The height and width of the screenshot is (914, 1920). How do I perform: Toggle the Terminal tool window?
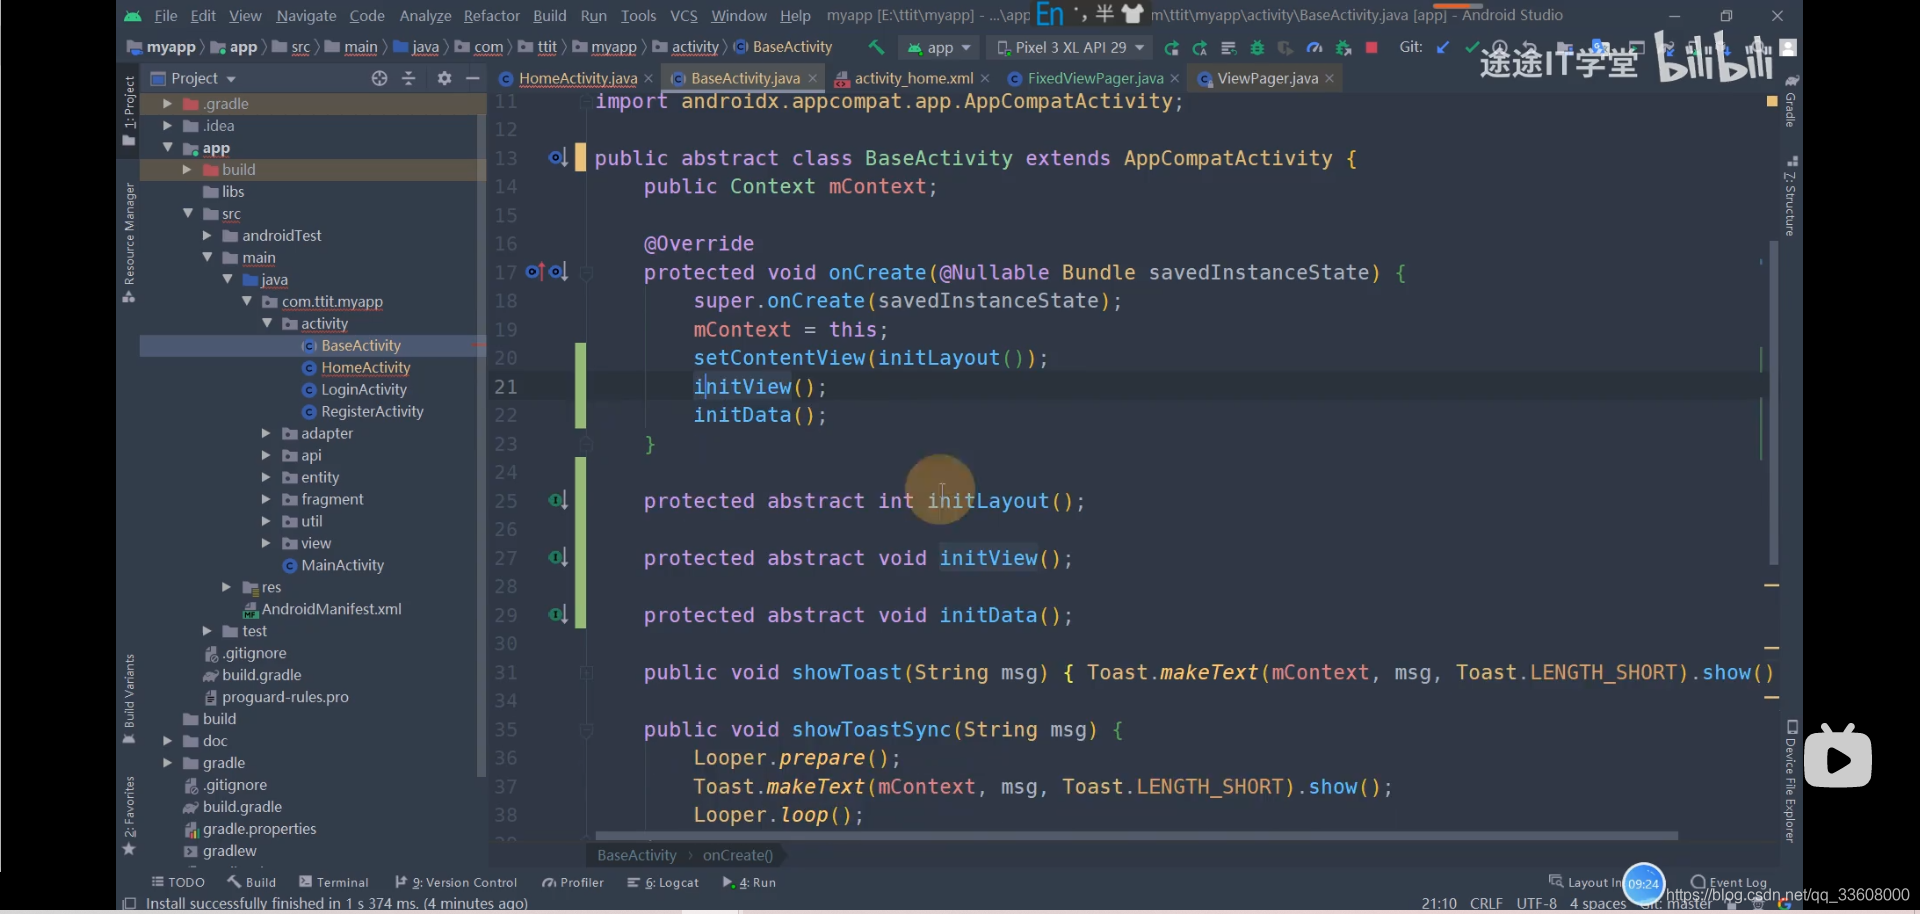click(334, 882)
